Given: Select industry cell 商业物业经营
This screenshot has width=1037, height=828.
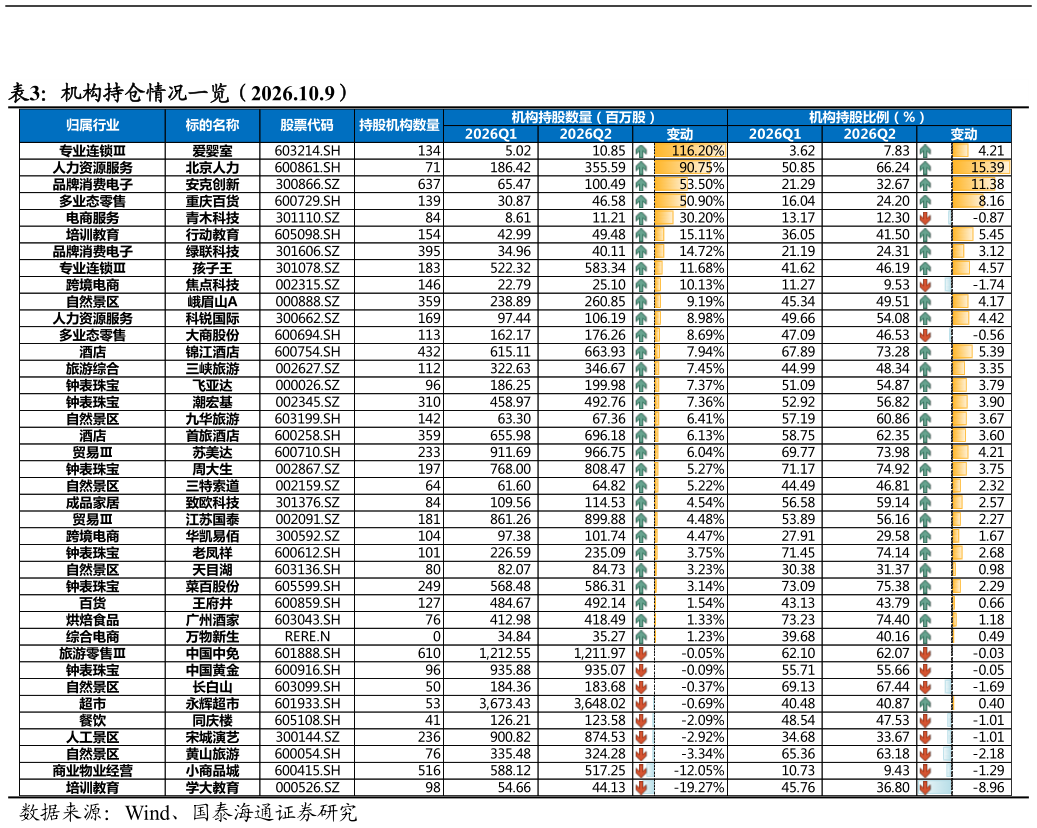Looking at the screenshot, I should coord(93,771).
